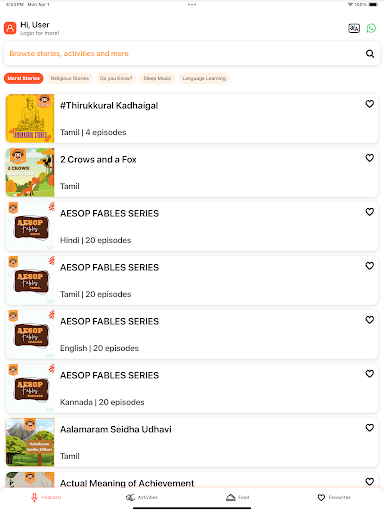Open the user profile avatar icon
Screen dimensions: 384x512
pos(10,28)
